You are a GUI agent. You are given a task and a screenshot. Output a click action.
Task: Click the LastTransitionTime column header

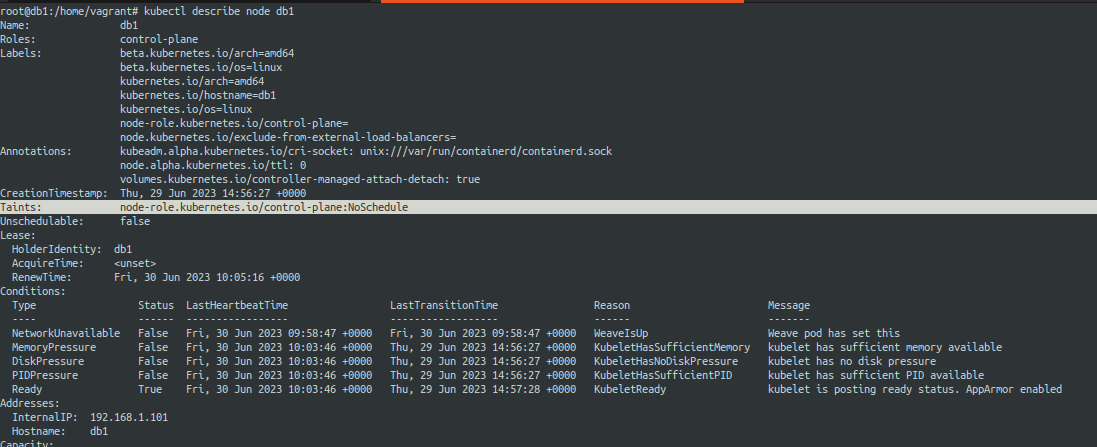(444, 305)
